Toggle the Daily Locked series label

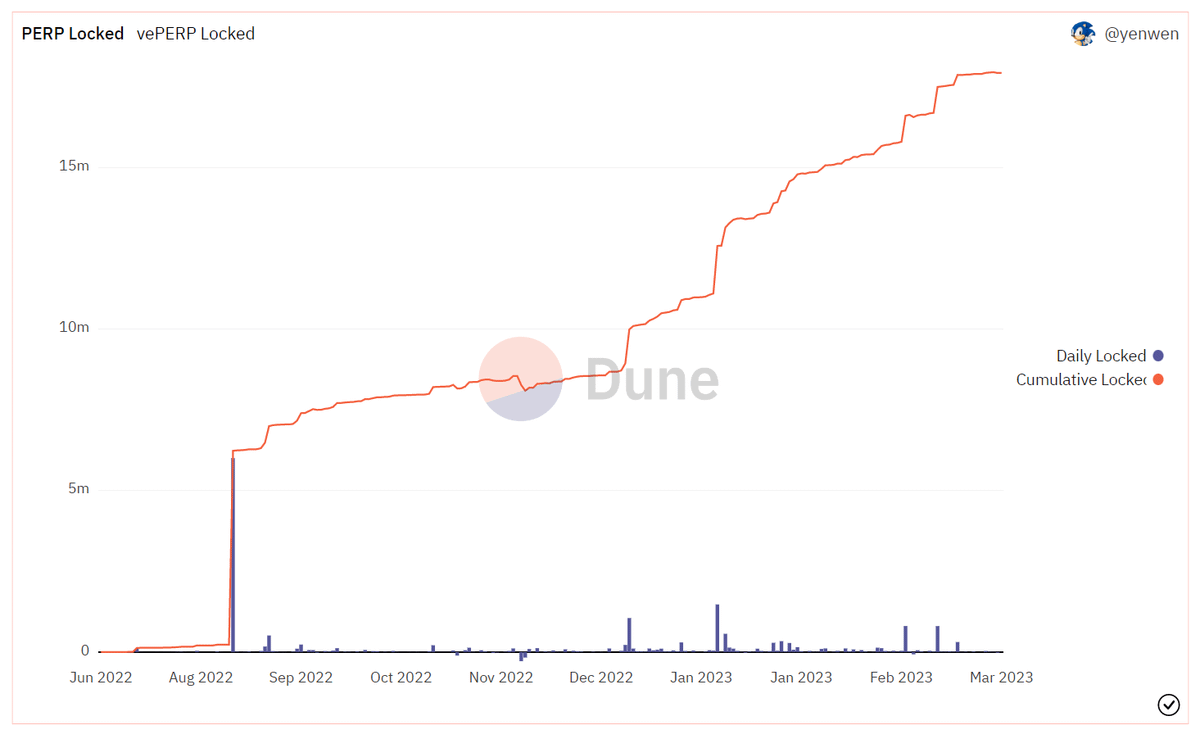pos(1100,356)
